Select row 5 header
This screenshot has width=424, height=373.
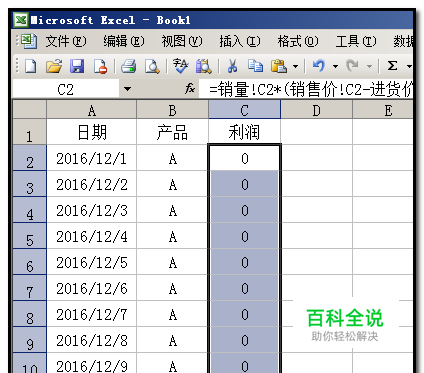(x=29, y=236)
